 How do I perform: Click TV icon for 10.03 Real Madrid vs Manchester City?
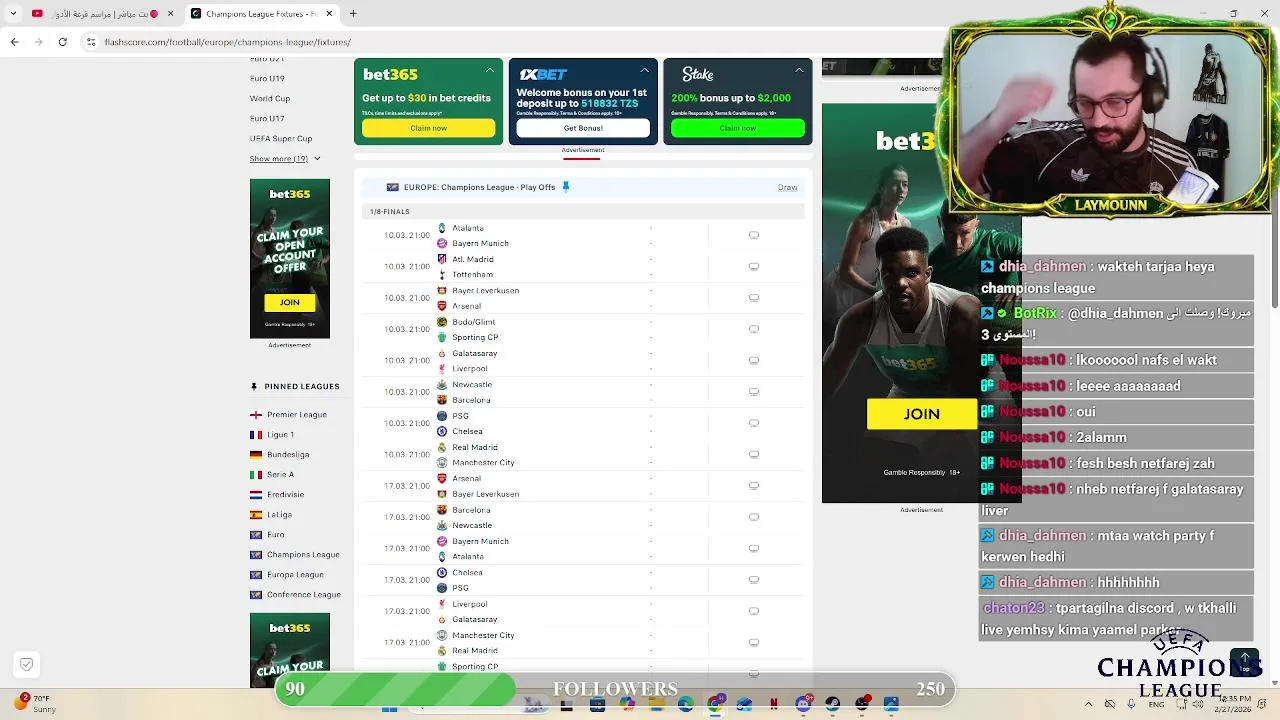pos(754,455)
